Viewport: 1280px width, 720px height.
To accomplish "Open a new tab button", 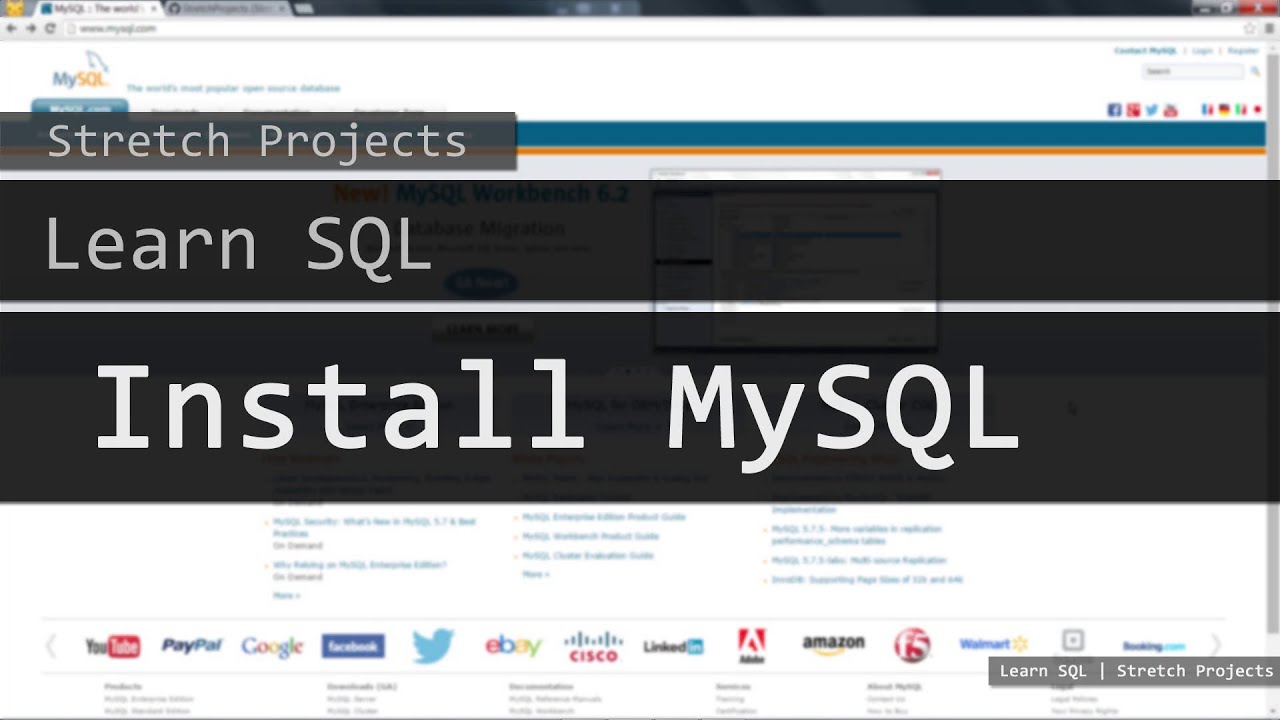I will pos(303,8).
